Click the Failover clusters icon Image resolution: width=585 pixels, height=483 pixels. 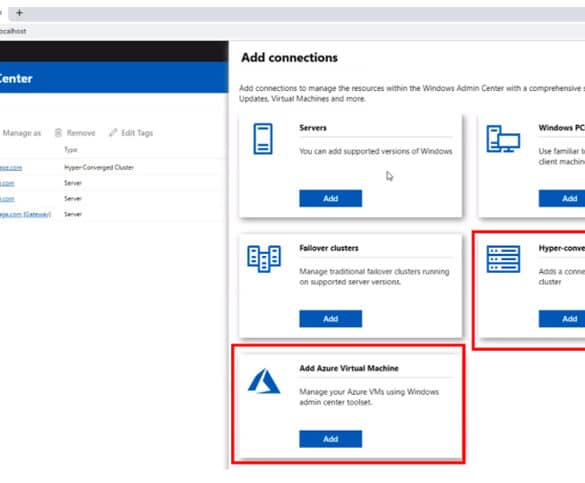pyautogui.click(x=264, y=258)
